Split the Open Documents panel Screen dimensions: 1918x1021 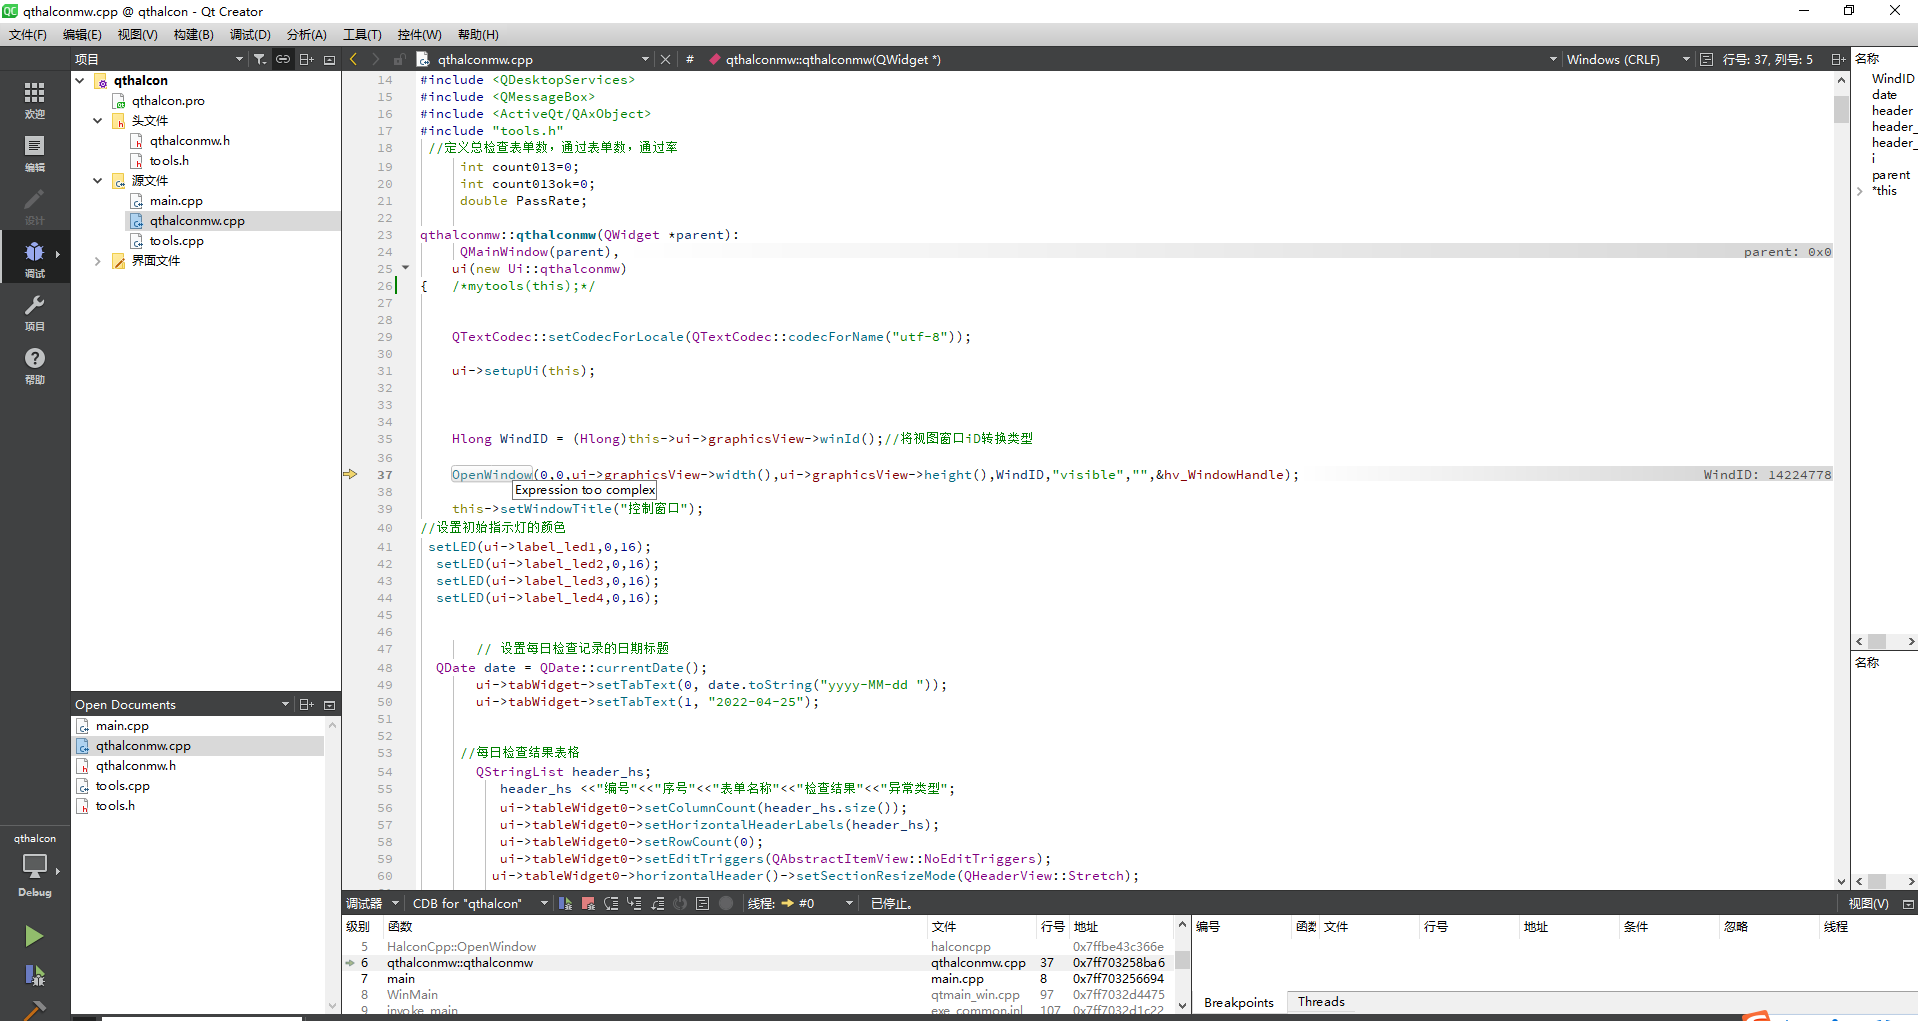point(306,704)
